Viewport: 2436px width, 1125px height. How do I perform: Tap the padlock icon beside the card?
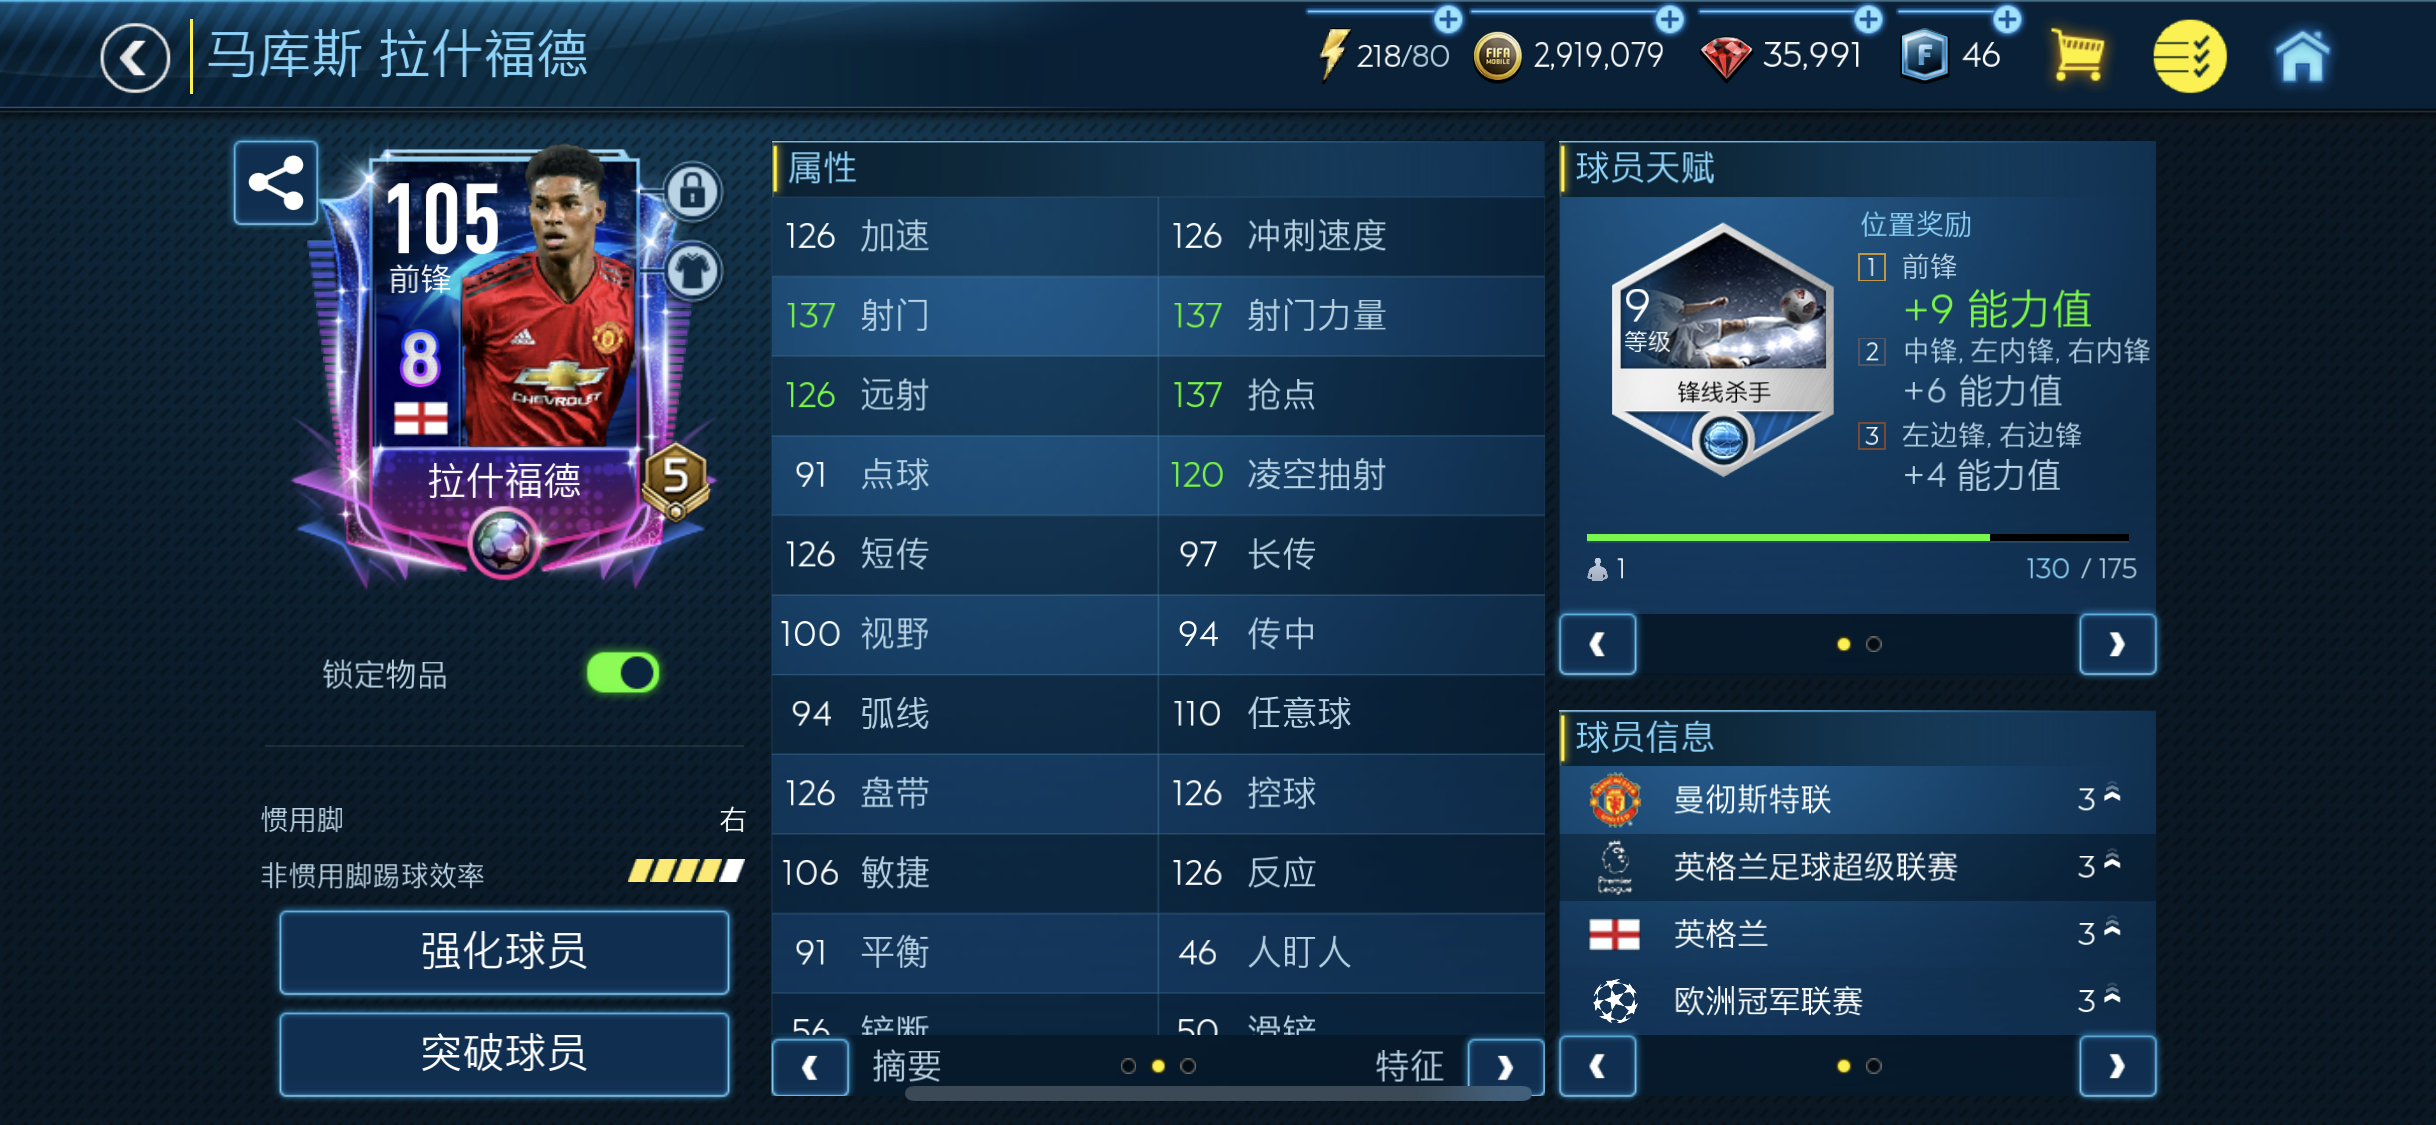pyautogui.click(x=693, y=190)
